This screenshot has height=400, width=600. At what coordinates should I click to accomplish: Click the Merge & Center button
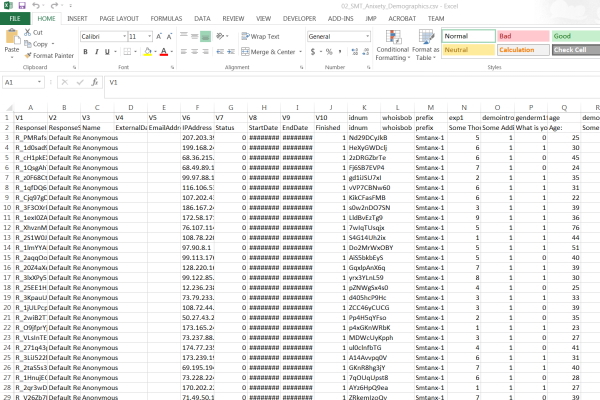pos(271,51)
